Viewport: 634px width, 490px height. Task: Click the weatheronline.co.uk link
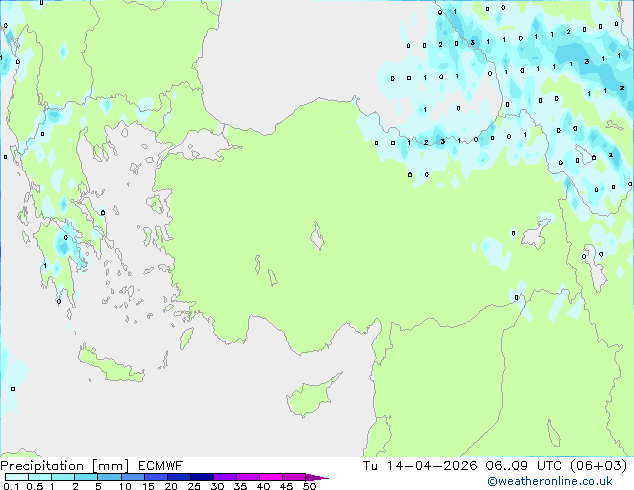(x=550, y=481)
